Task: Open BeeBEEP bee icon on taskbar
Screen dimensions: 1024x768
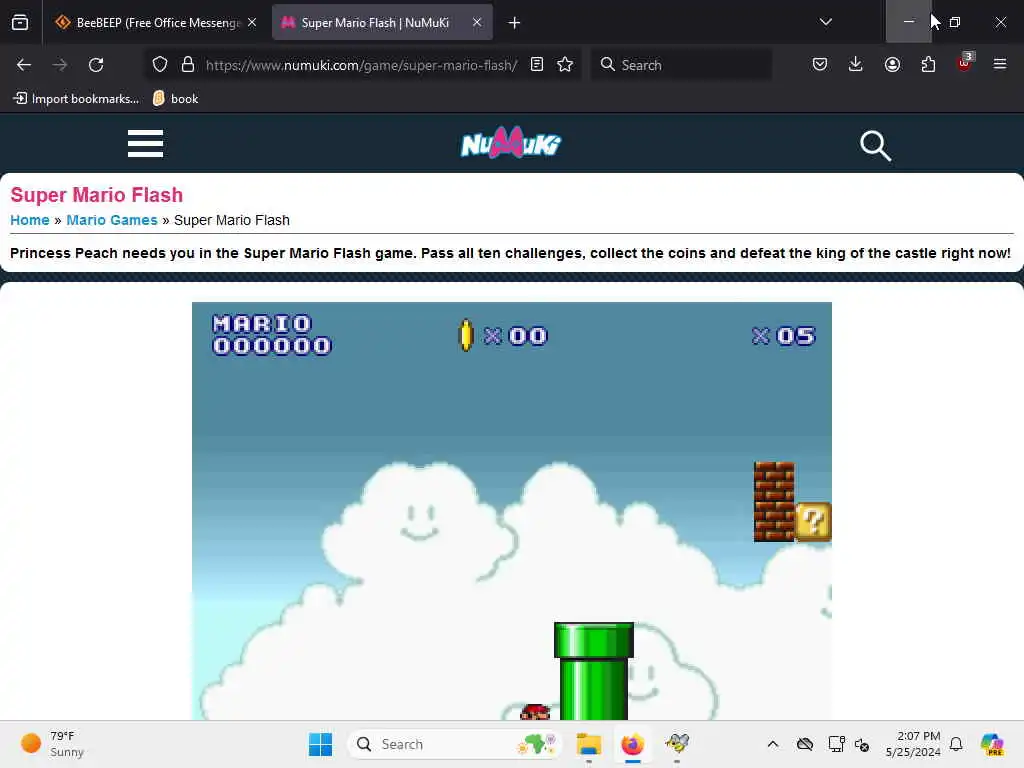Action: [677, 744]
